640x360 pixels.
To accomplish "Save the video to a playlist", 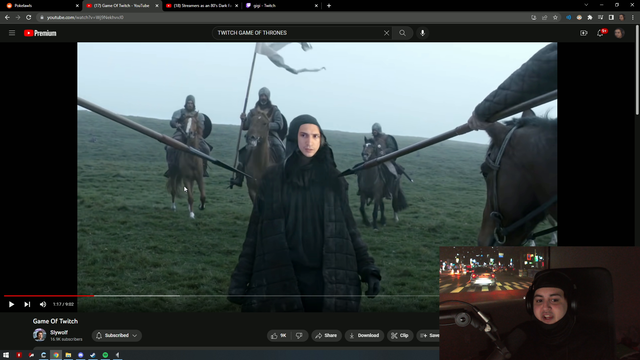I will pos(428,336).
